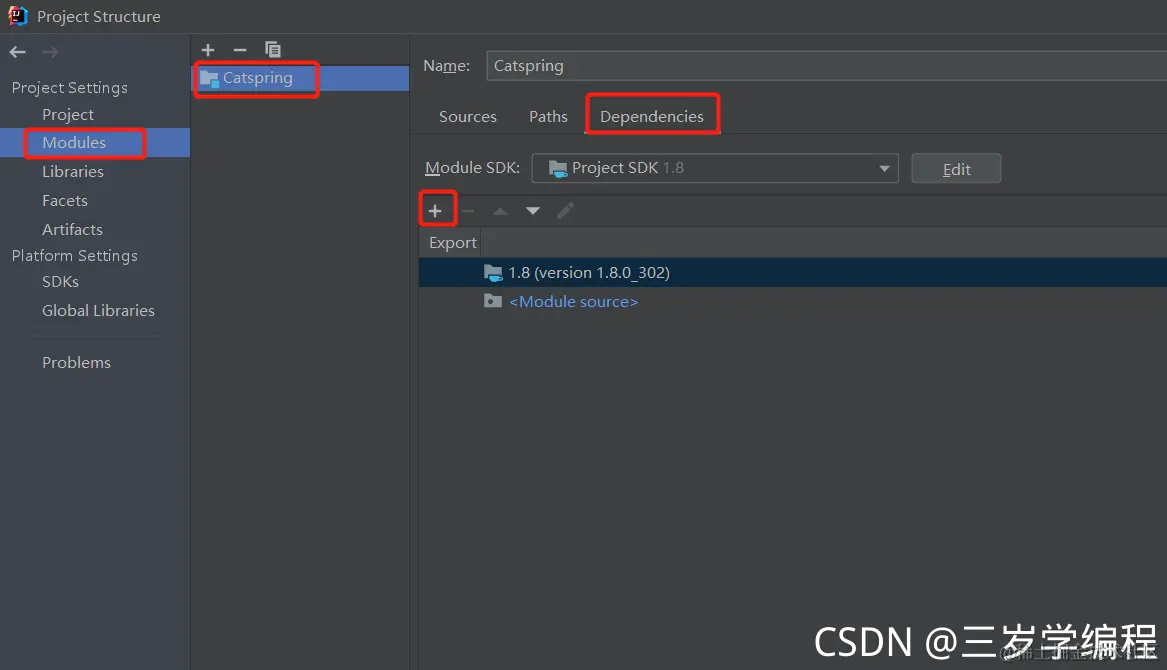Viewport: 1167px width, 670px height.
Task: Remove selected module with minus icon
Action: 240,50
